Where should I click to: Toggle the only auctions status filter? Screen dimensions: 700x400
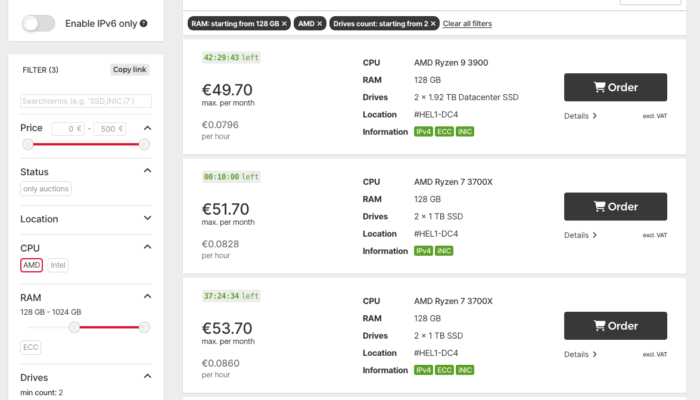coord(45,189)
